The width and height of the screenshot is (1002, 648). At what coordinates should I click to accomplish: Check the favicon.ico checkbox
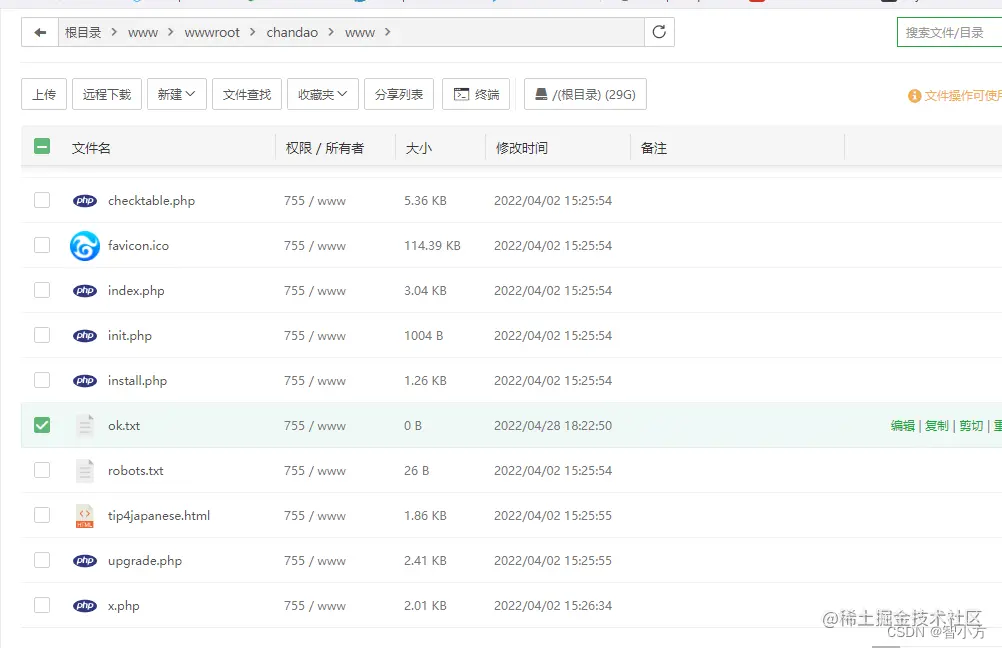(x=42, y=245)
